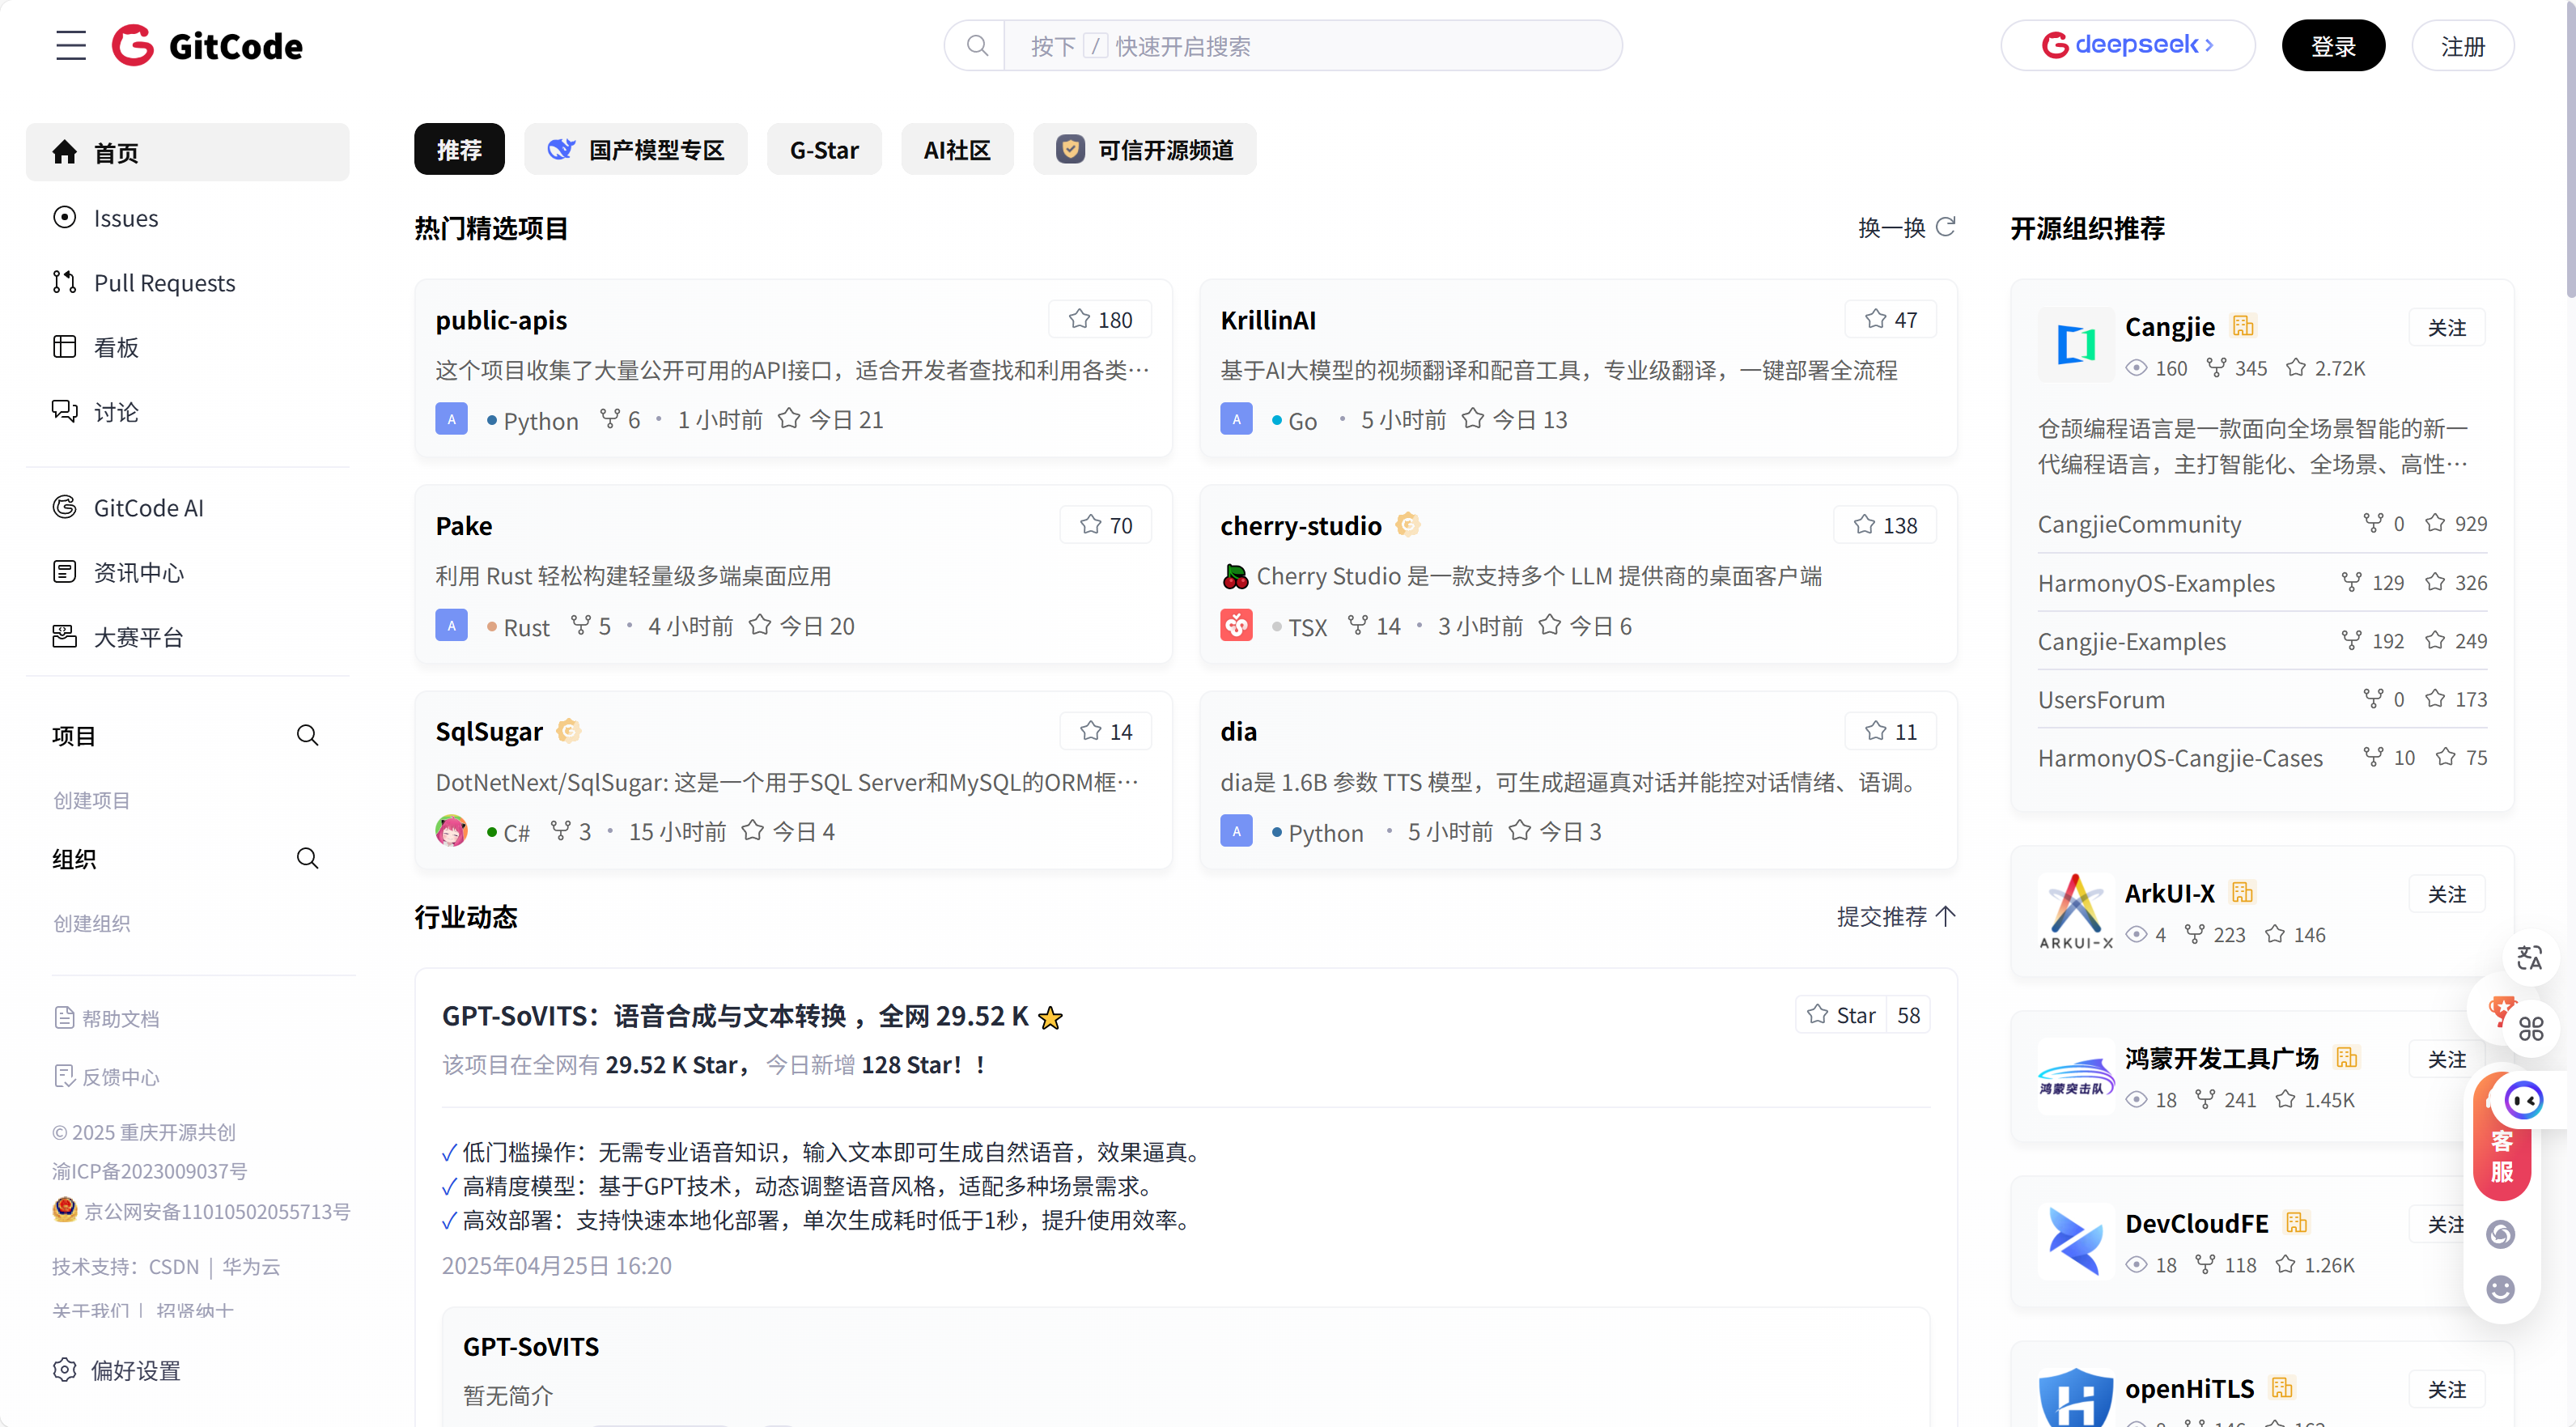The height and width of the screenshot is (1427, 2576).
Task: Star the cherry-studio project
Action: (1885, 525)
